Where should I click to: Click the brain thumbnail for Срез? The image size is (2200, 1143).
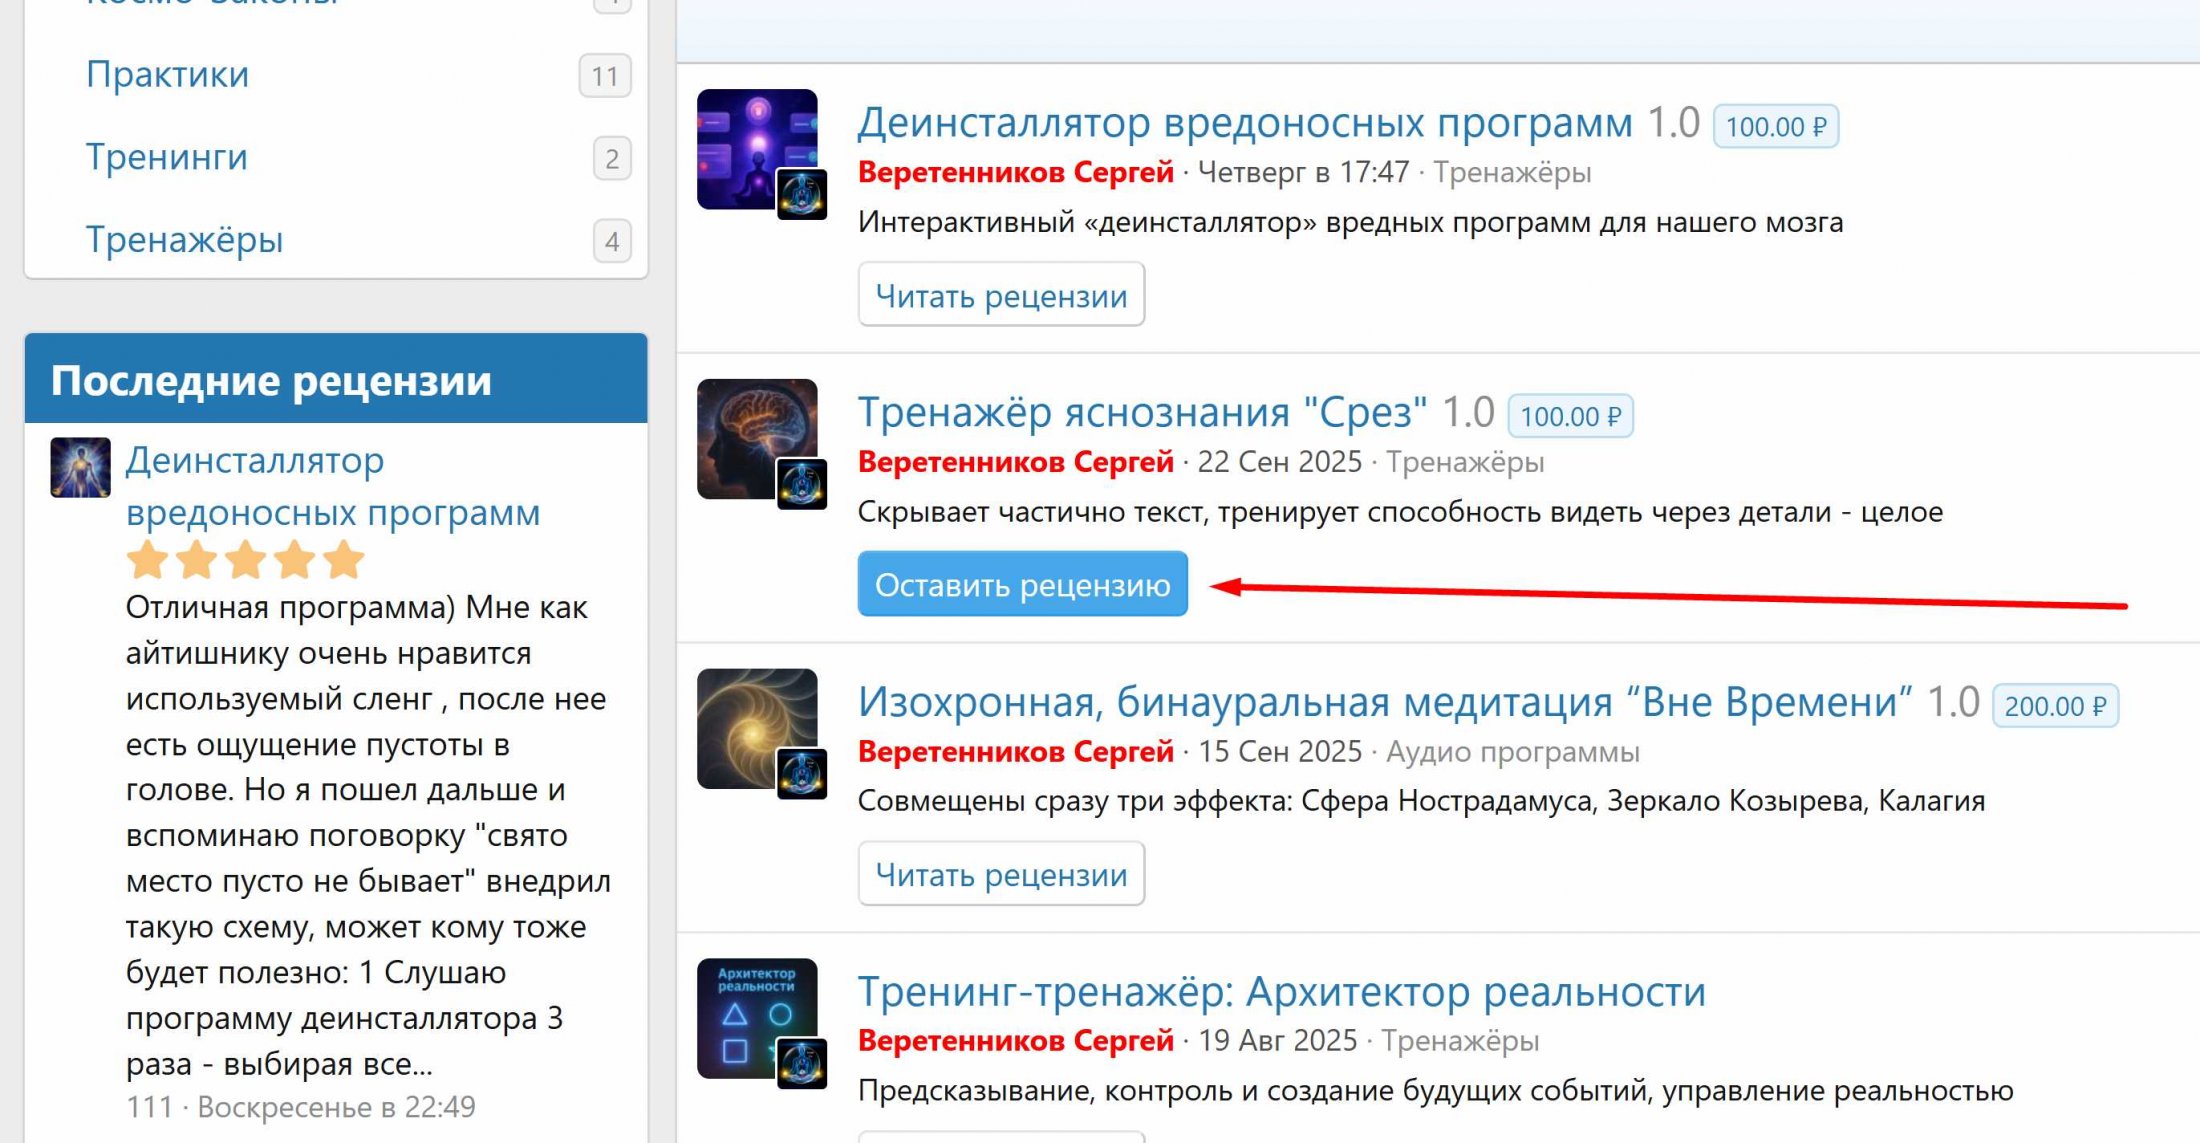[748, 428]
